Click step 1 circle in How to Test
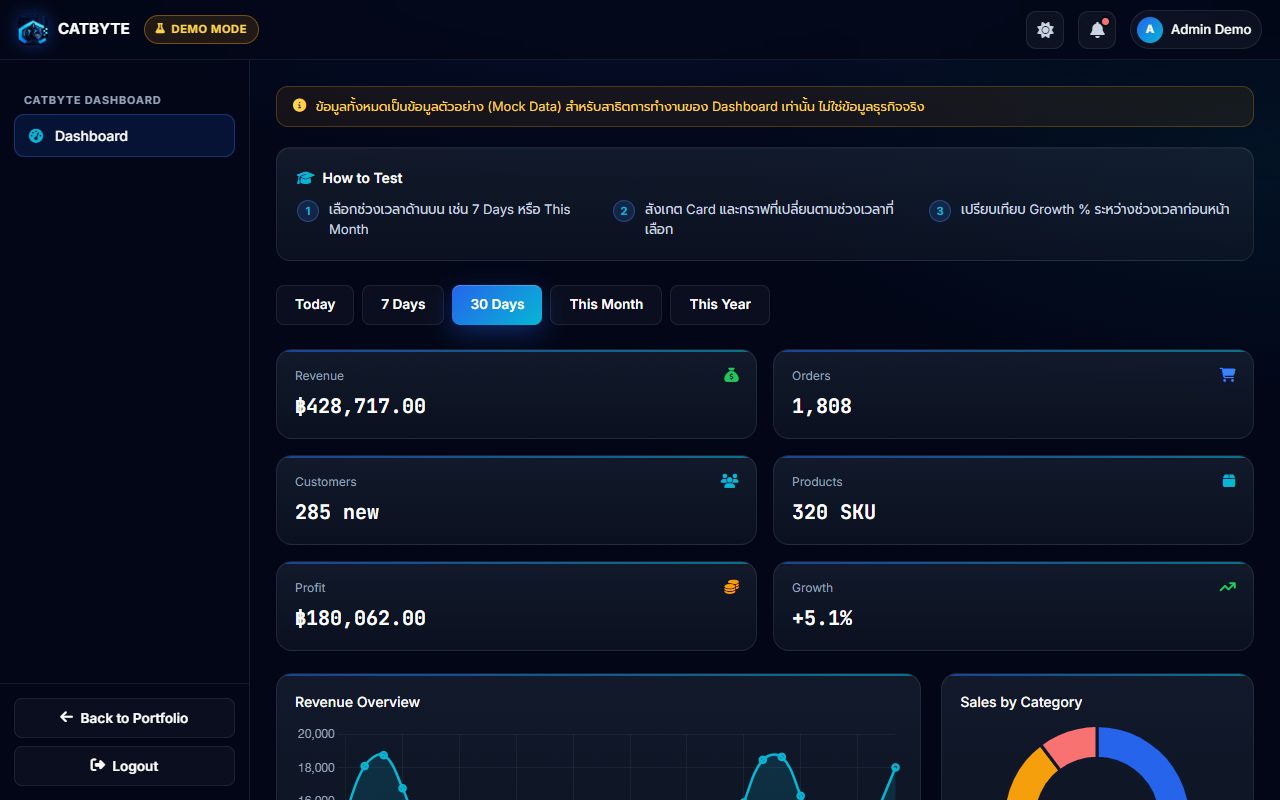Viewport: 1280px width, 800px height. pyautogui.click(x=308, y=211)
